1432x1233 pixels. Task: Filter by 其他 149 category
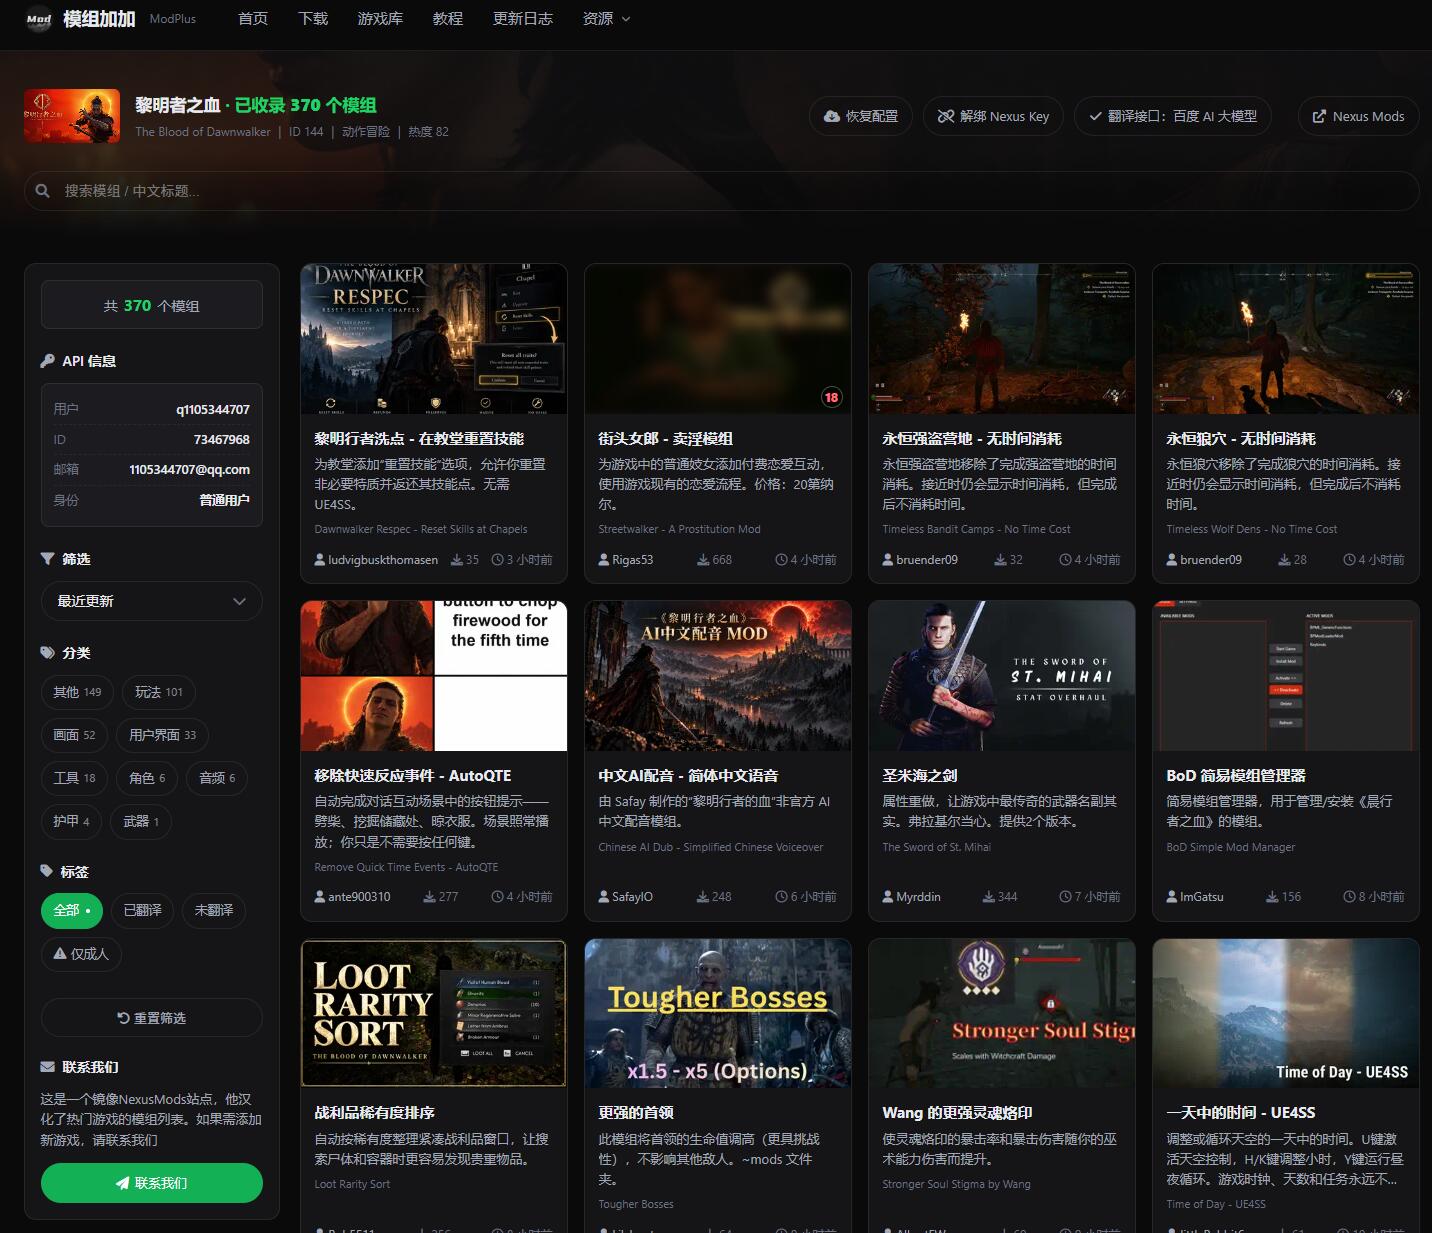[x=77, y=692]
